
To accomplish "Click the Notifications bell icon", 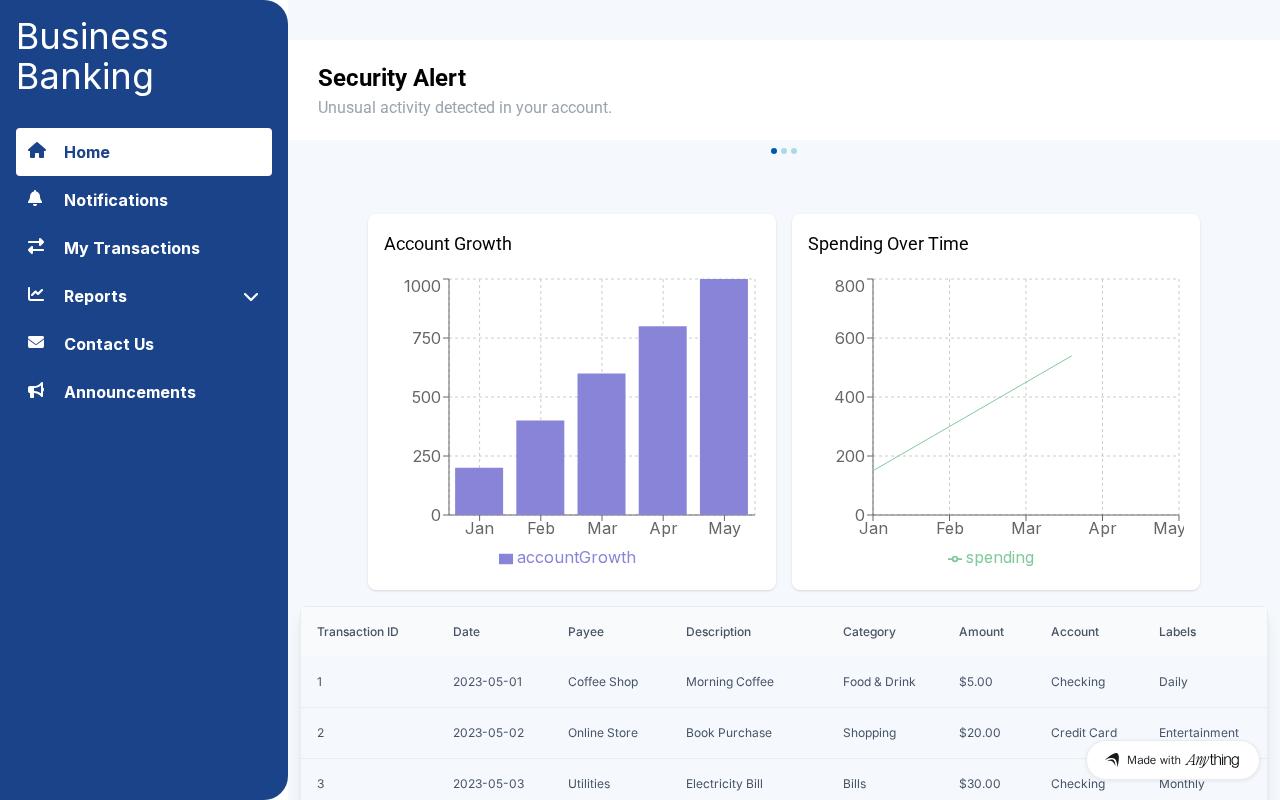I will coord(36,199).
